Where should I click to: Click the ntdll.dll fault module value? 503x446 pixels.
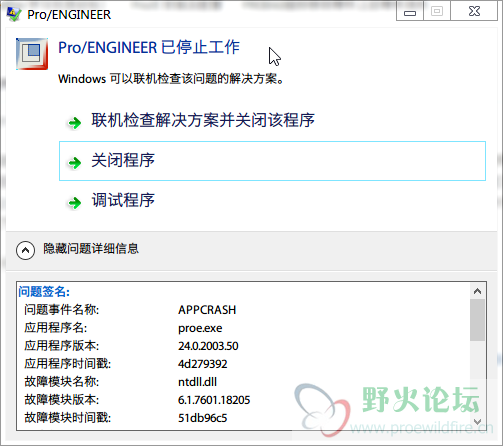[x=197, y=382]
